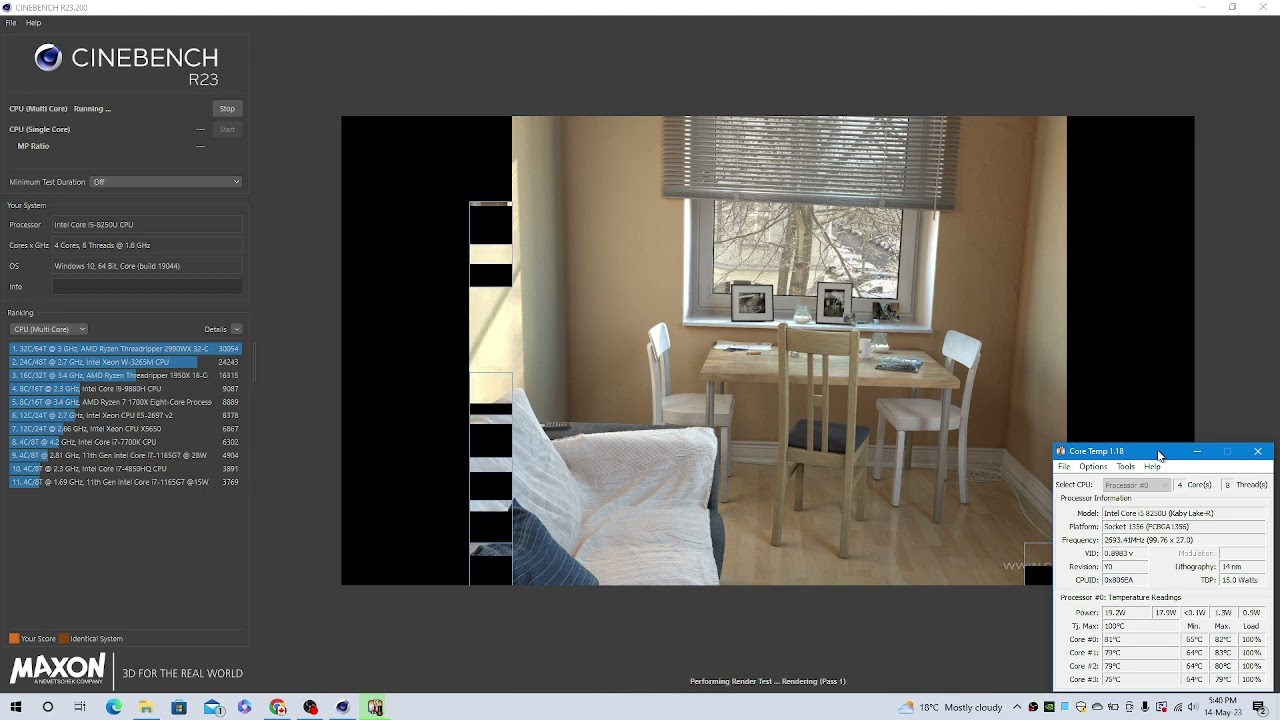
Task: Open the CPU (Multi Core) ranking dropdown
Action: [49, 329]
